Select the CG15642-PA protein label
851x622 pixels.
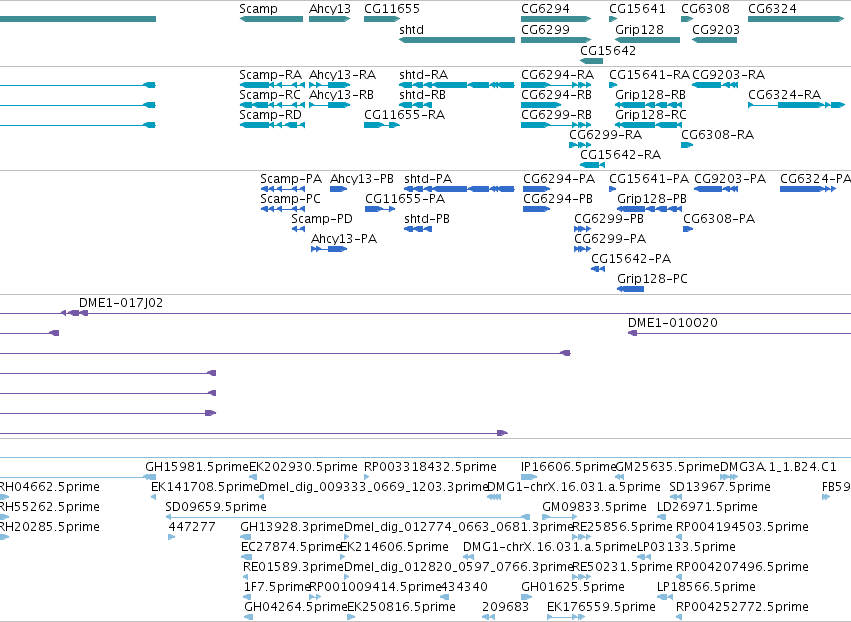coord(631,259)
